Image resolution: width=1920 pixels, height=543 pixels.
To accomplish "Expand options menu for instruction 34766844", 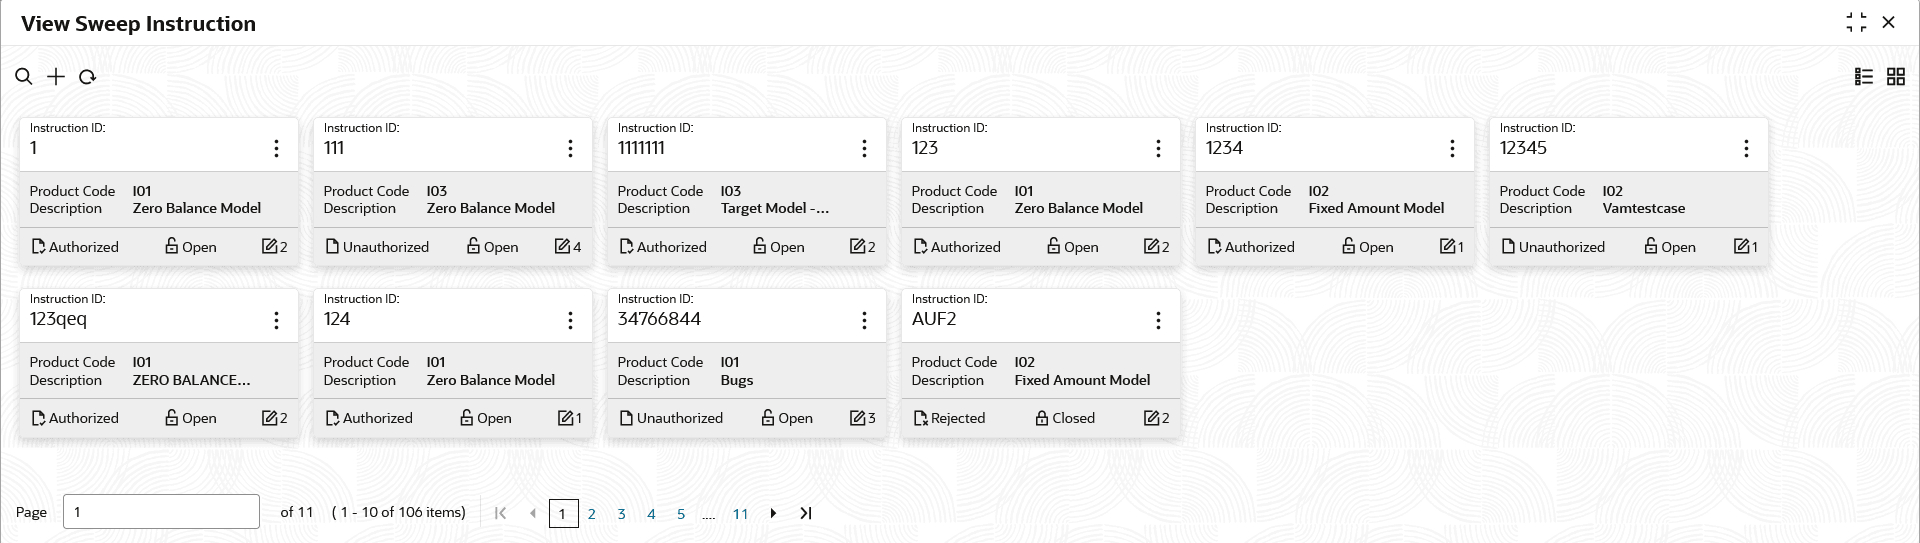I will pyautogui.click(x=864, y=320).
